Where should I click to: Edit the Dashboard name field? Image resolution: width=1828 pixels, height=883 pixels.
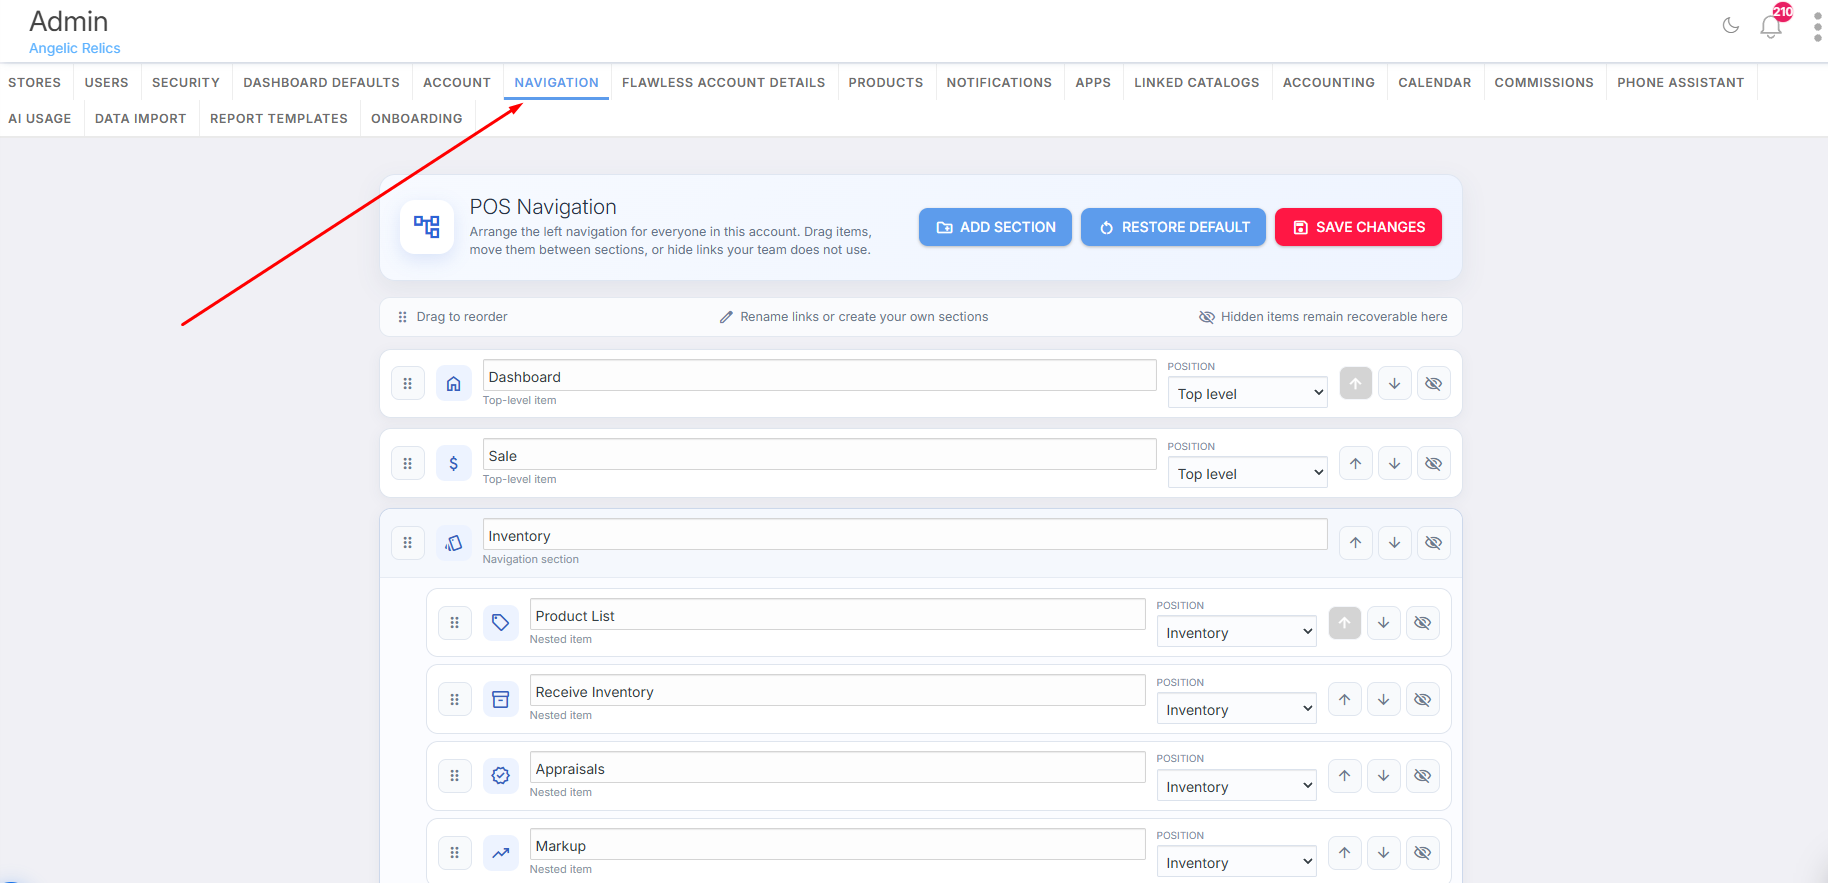(x=820, y=376)
